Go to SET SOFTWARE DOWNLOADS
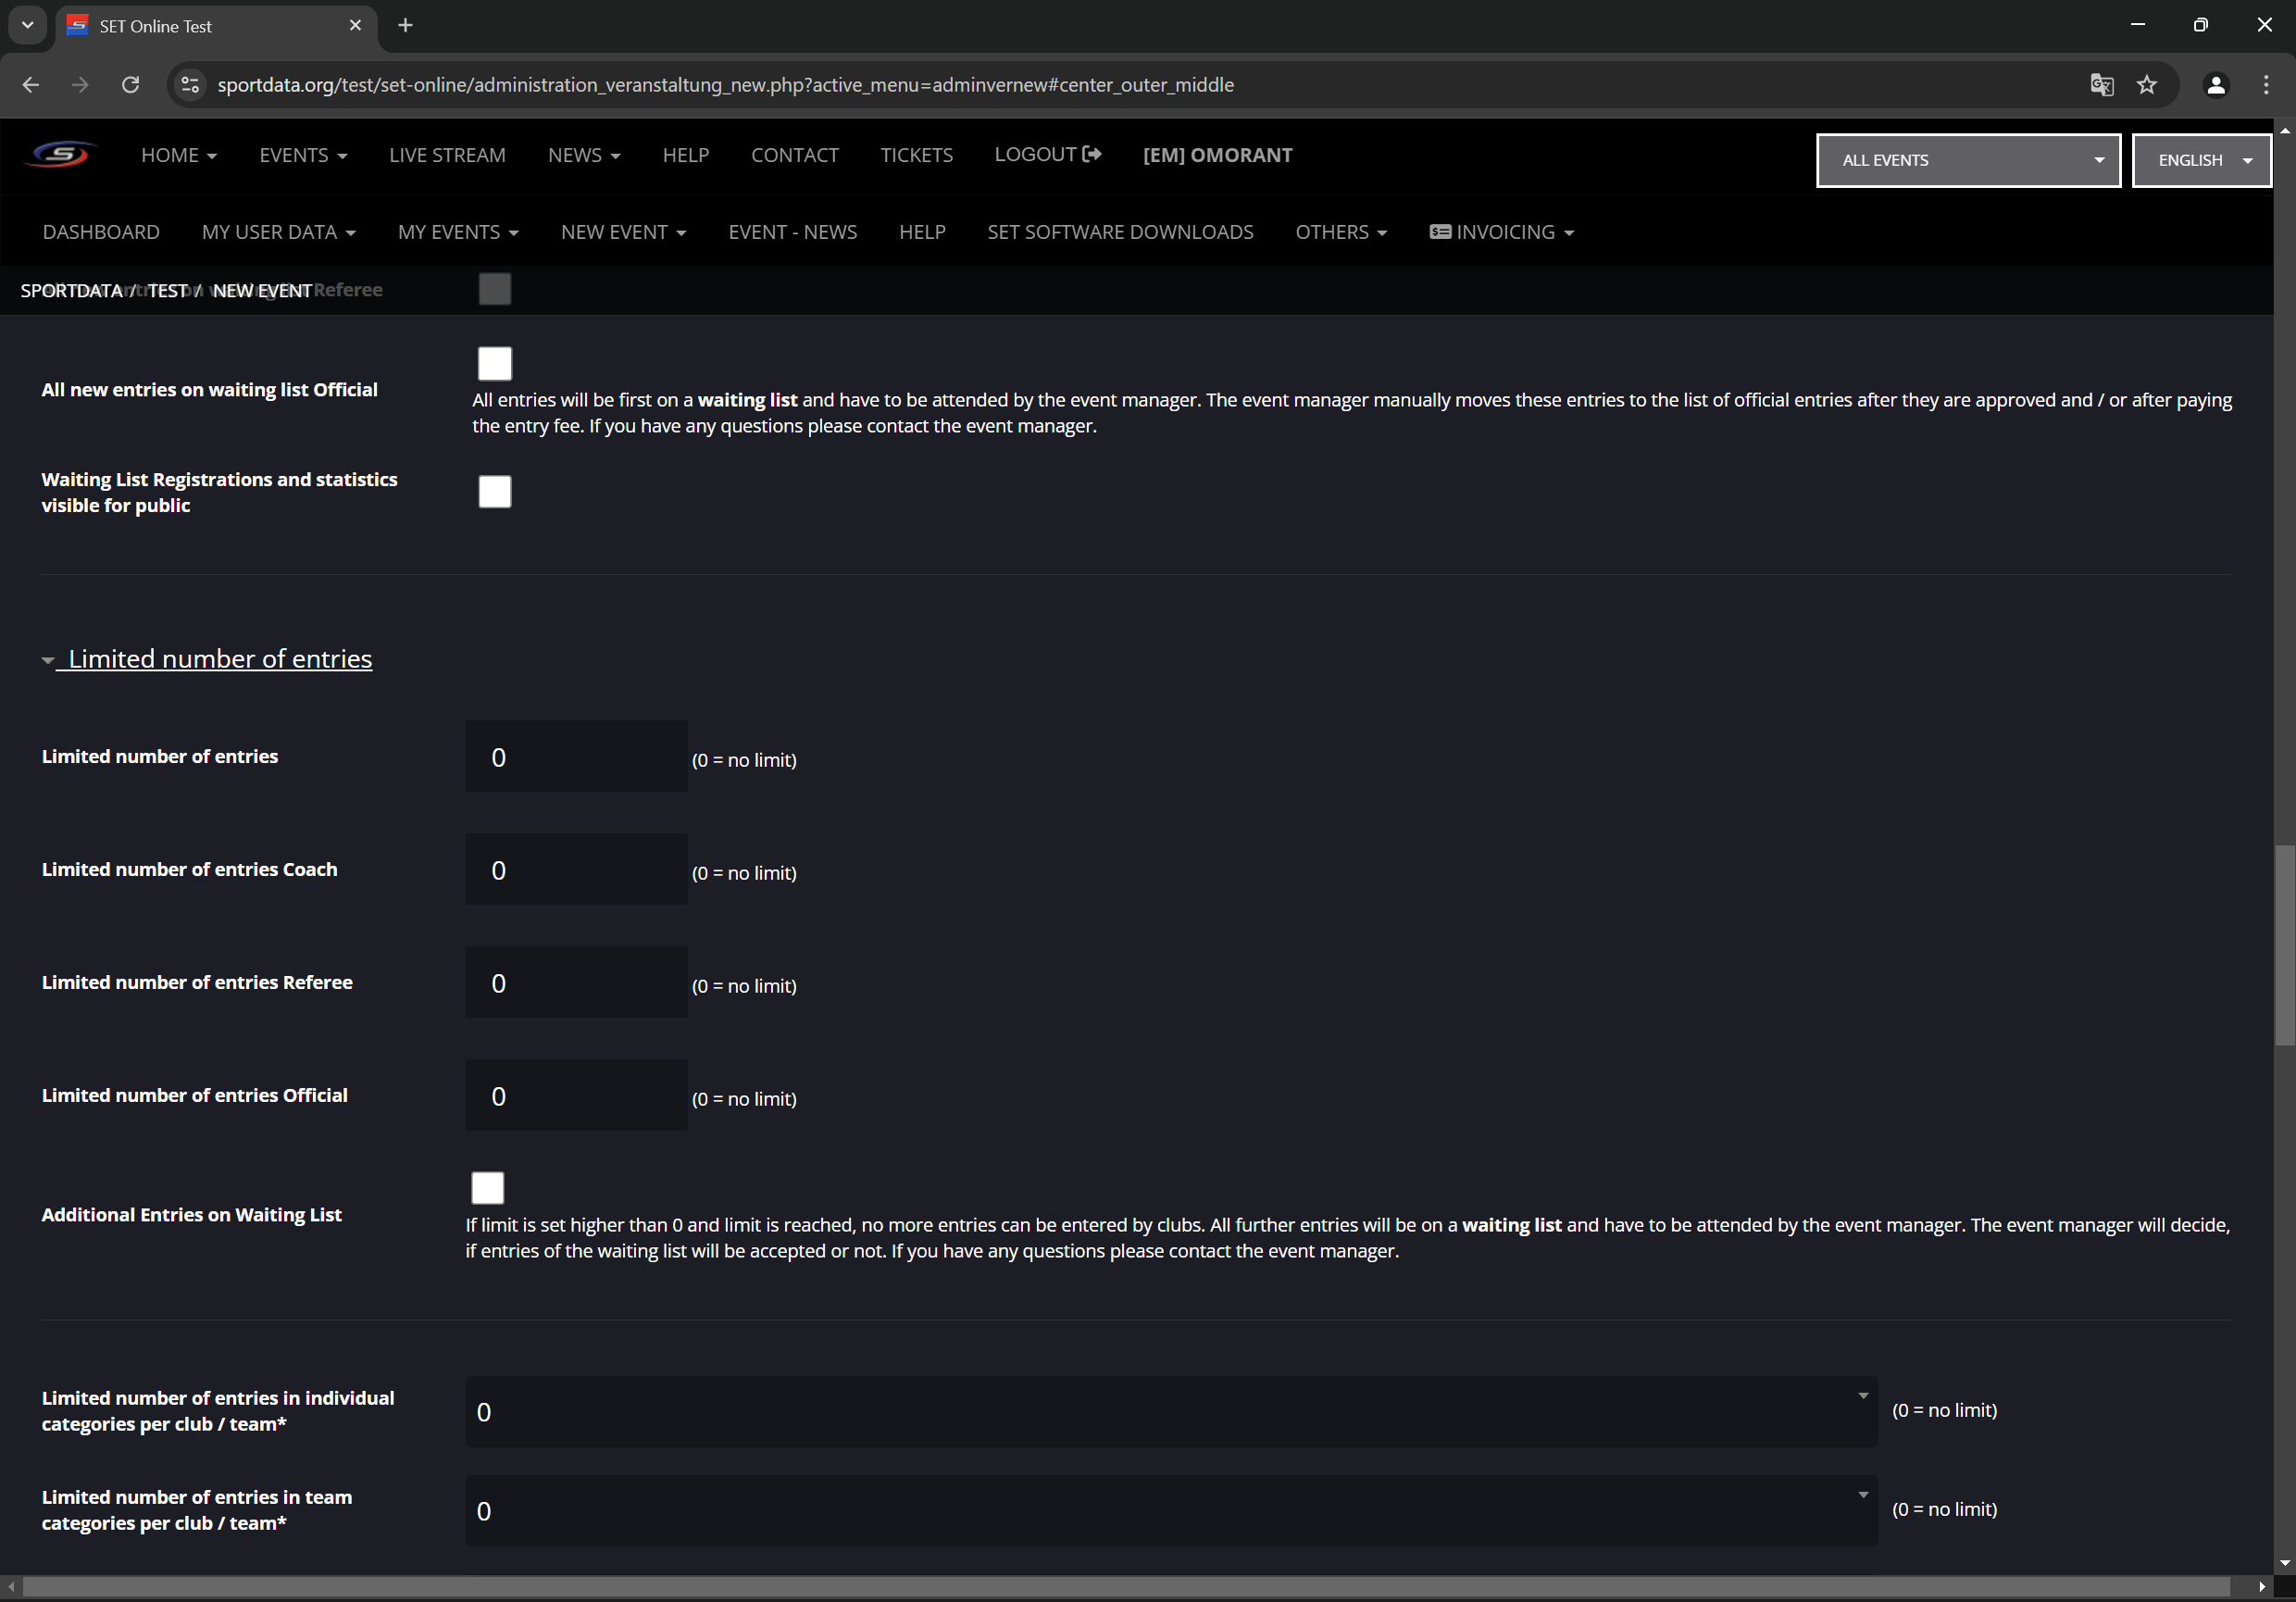 tap(1120, 232)
